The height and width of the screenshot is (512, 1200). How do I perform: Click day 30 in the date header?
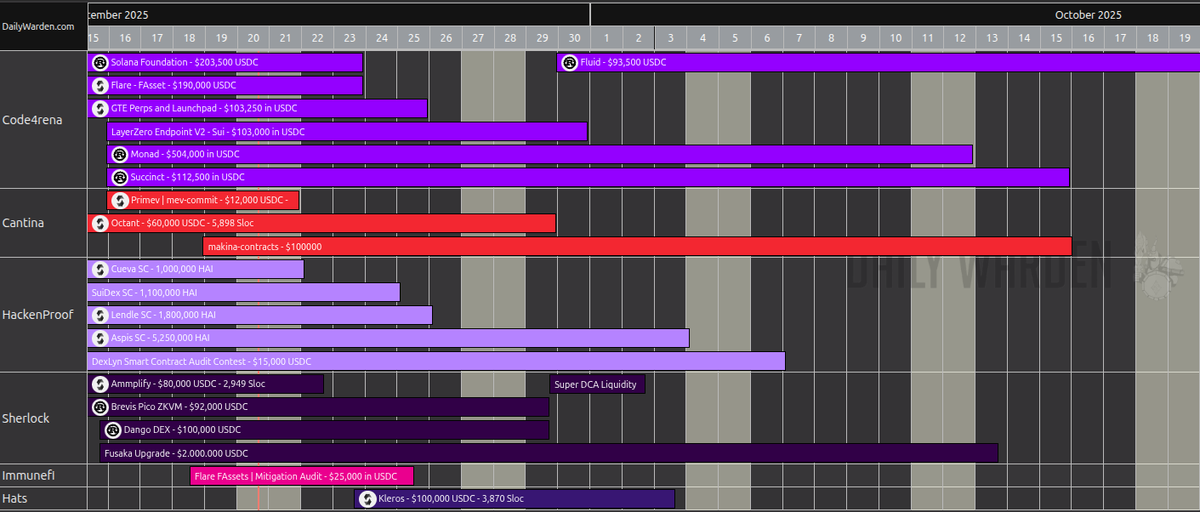click(x=574, y=38)
